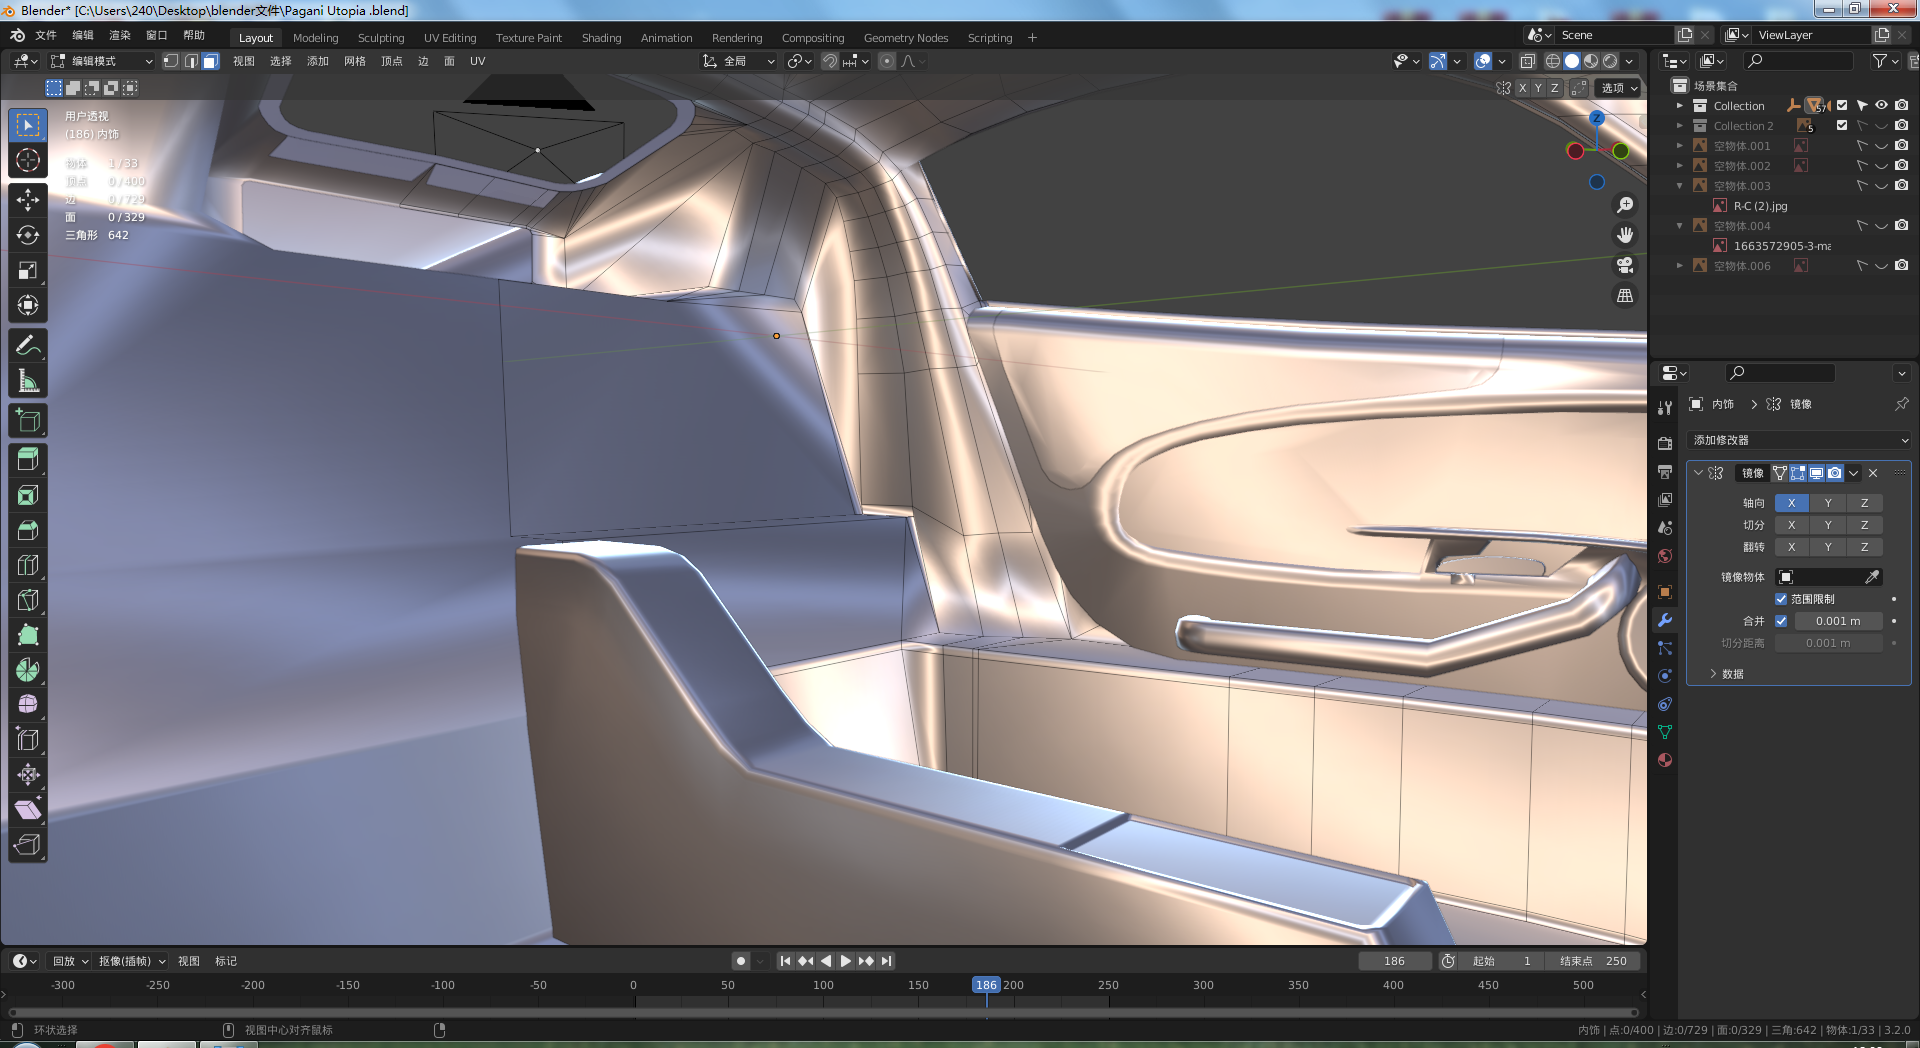
Task: Open the Object properties tab icon
Action: [x=1665, y=592]
